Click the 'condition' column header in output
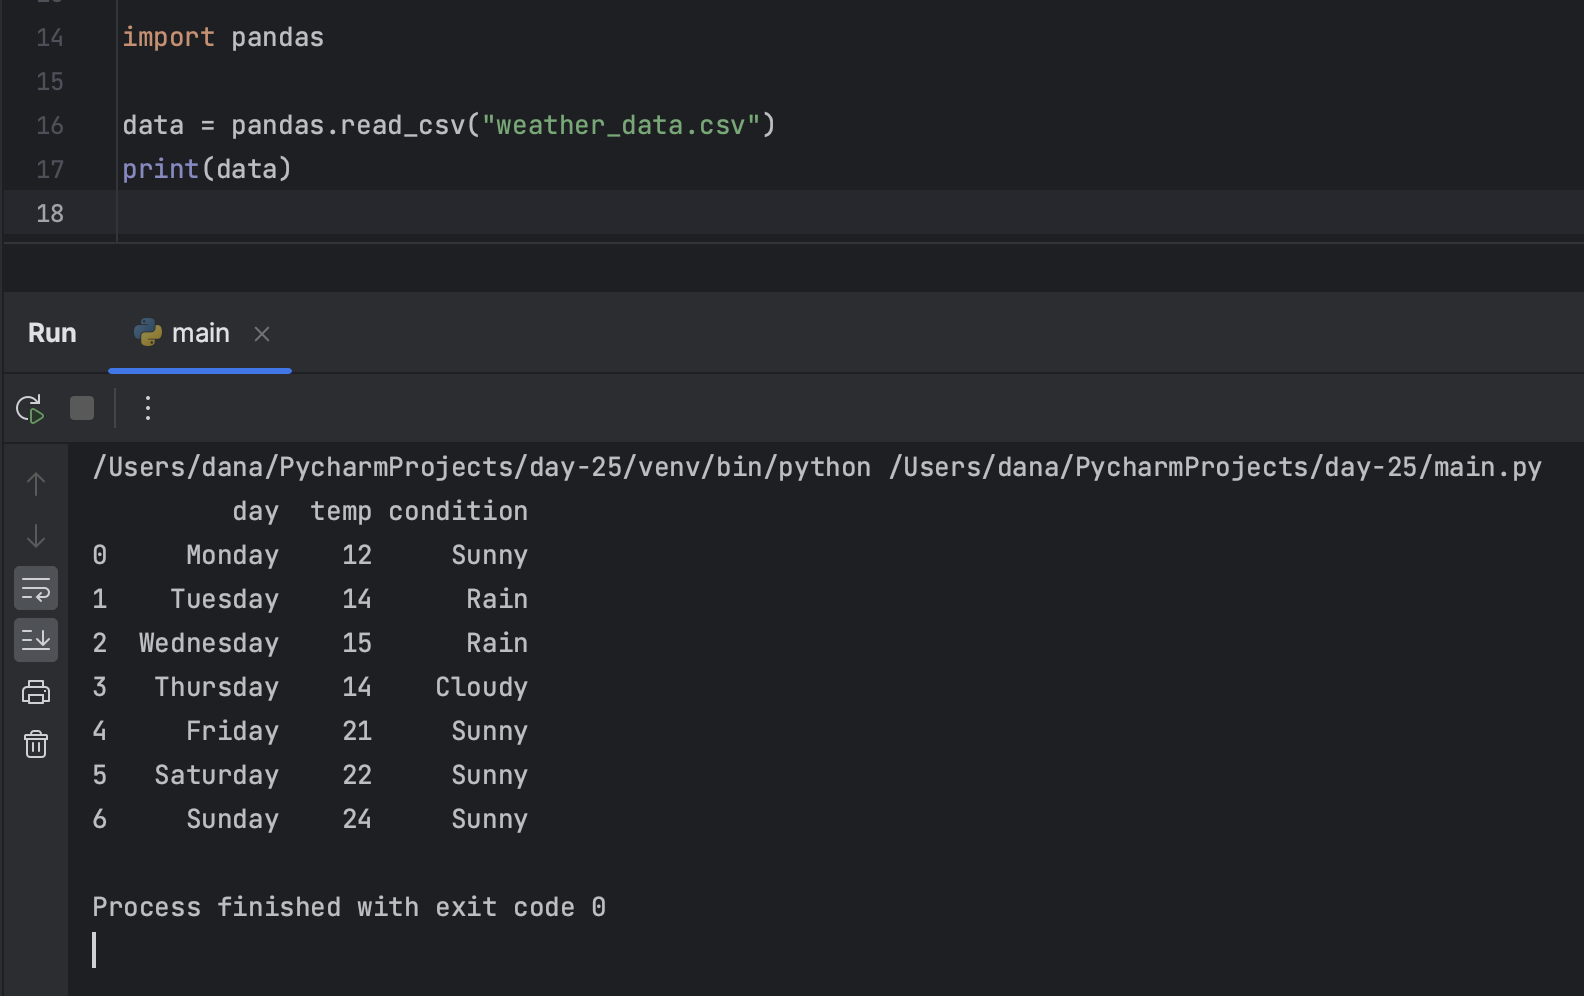Viewport: 1584px width, 996px height. pyautogui.click(x=458, y=512)
